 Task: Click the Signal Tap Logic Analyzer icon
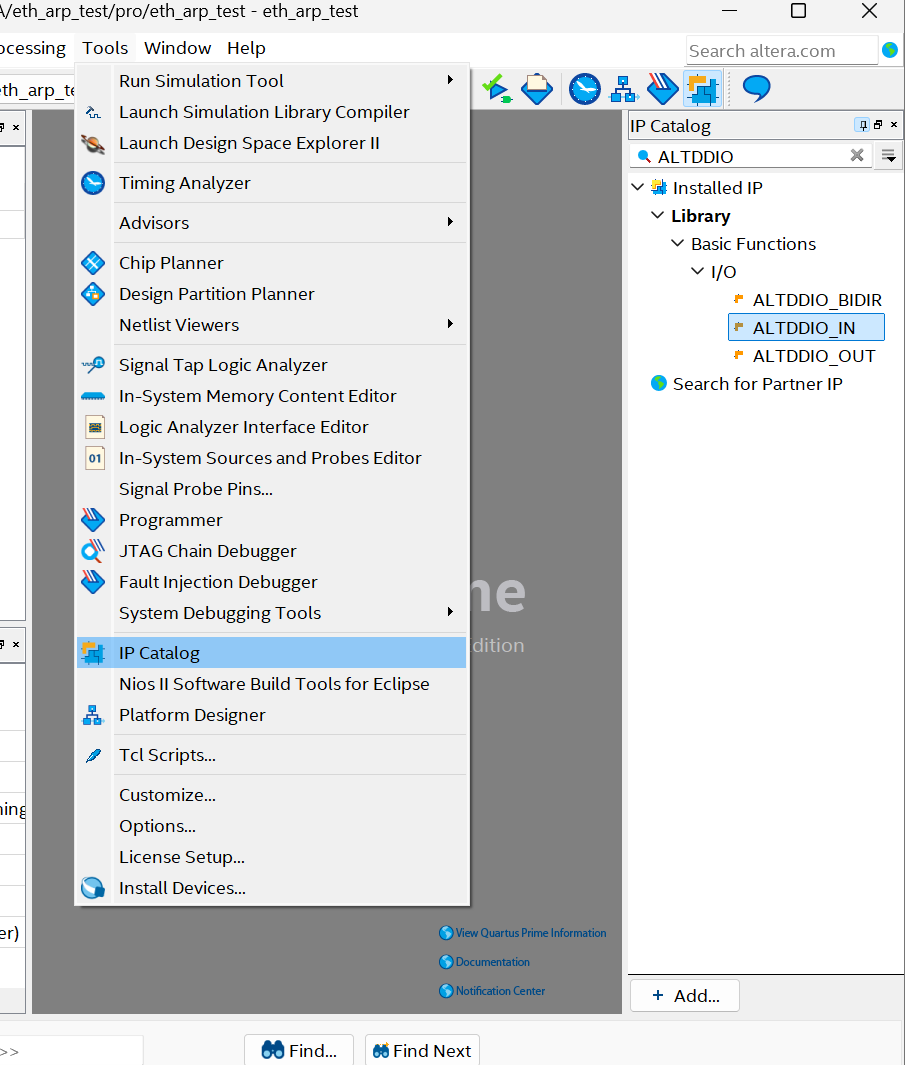[93, 365]
